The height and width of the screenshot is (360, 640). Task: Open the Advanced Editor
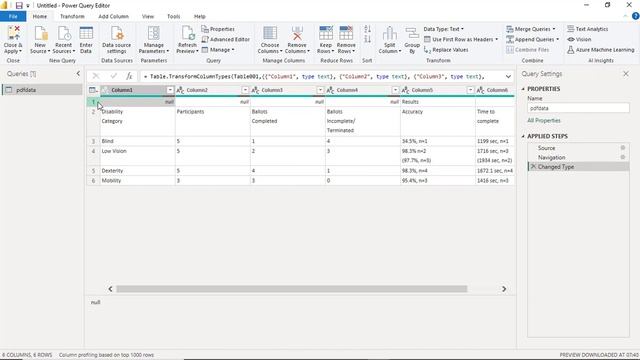pyautogui.click(x=225, y=39)
